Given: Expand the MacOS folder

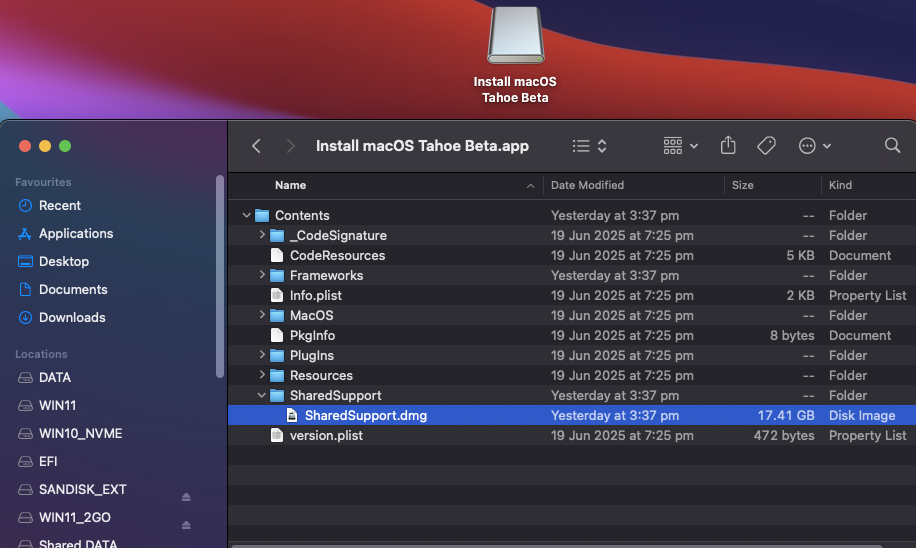Looking at the screenshot, I should tap(262, 315).
